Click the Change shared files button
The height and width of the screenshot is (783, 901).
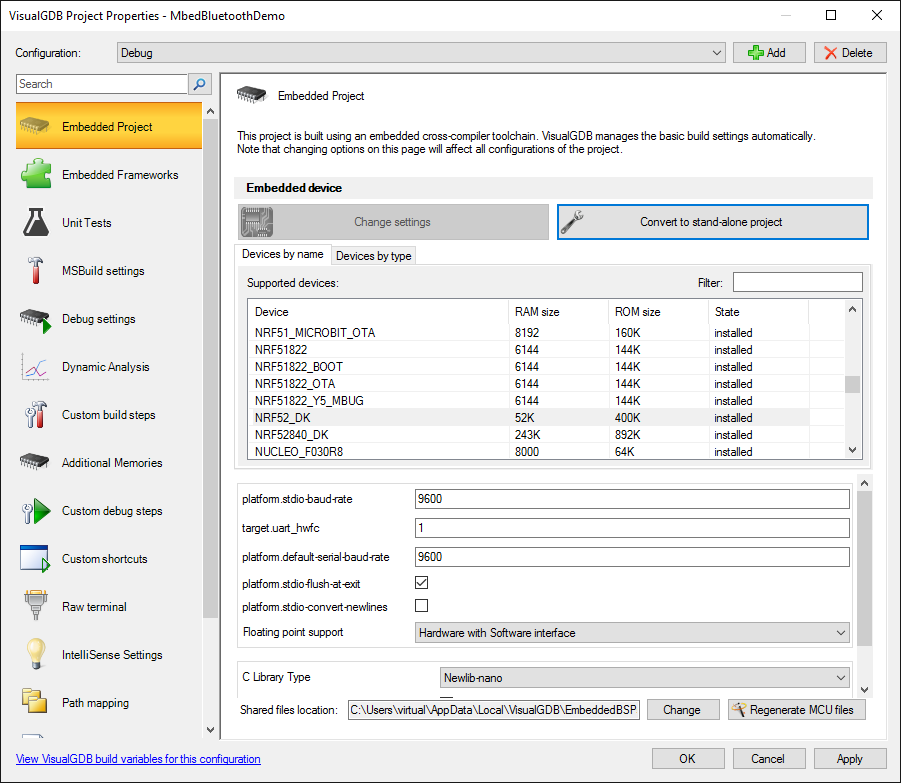point(683,709)
